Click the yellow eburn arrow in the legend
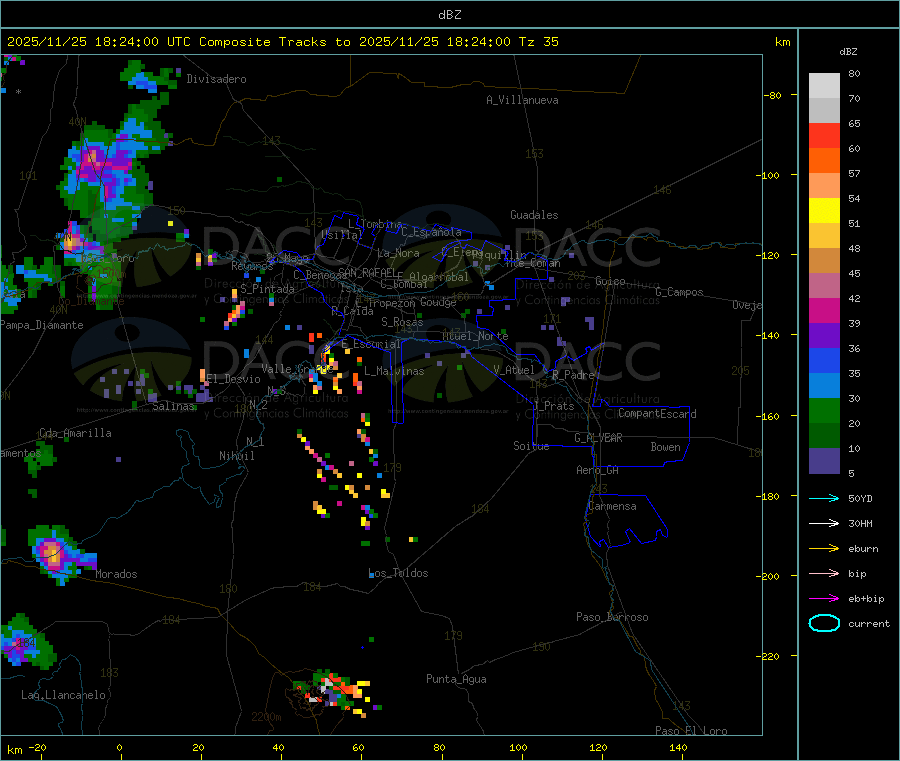 click(824, 549)
